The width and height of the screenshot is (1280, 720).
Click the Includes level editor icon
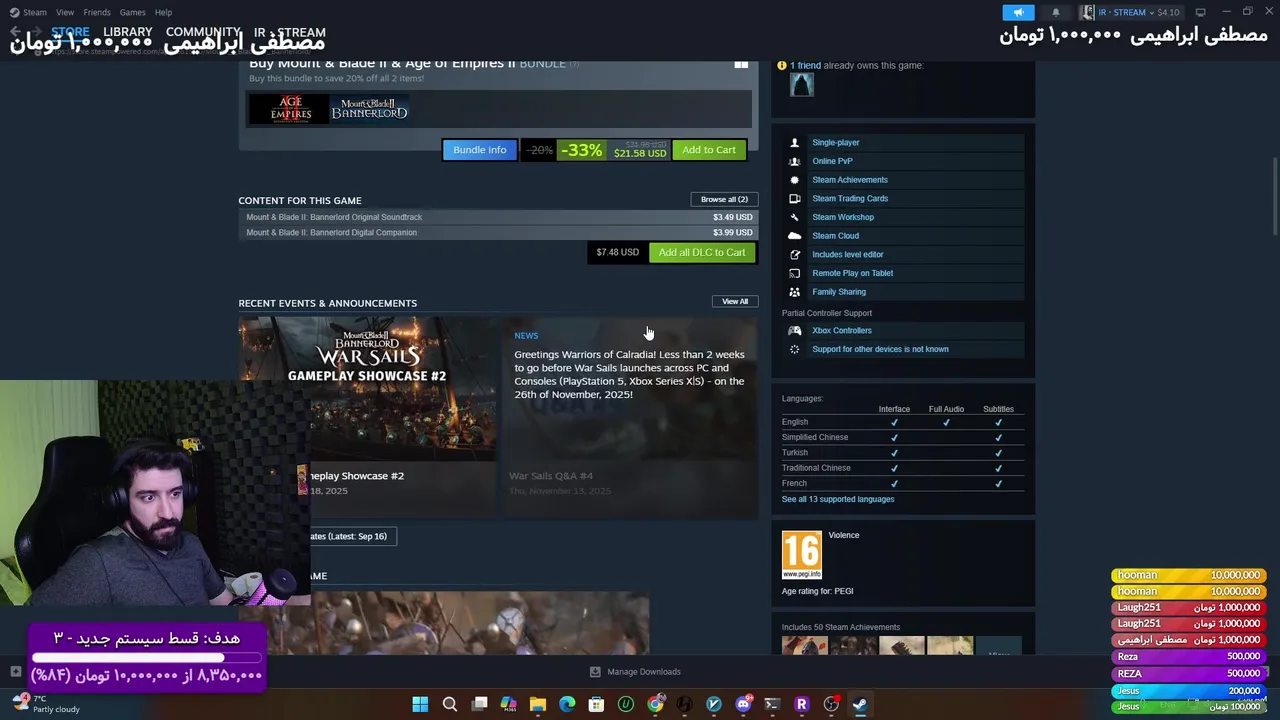click(x=794, y=254)
